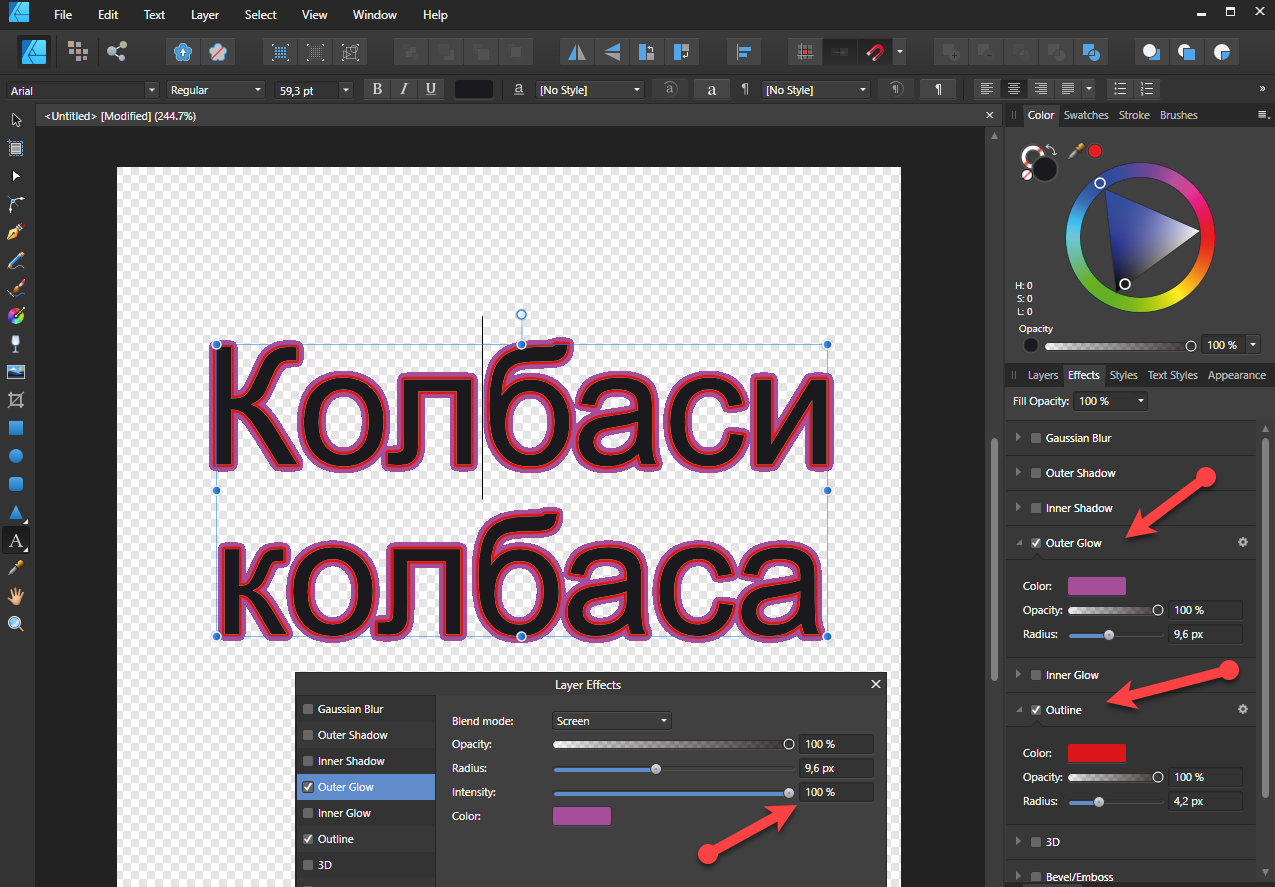1275x887 pixels.
Task: Select the Artistic Text tool
Action: pyautogui.click(x=16, y=541)
